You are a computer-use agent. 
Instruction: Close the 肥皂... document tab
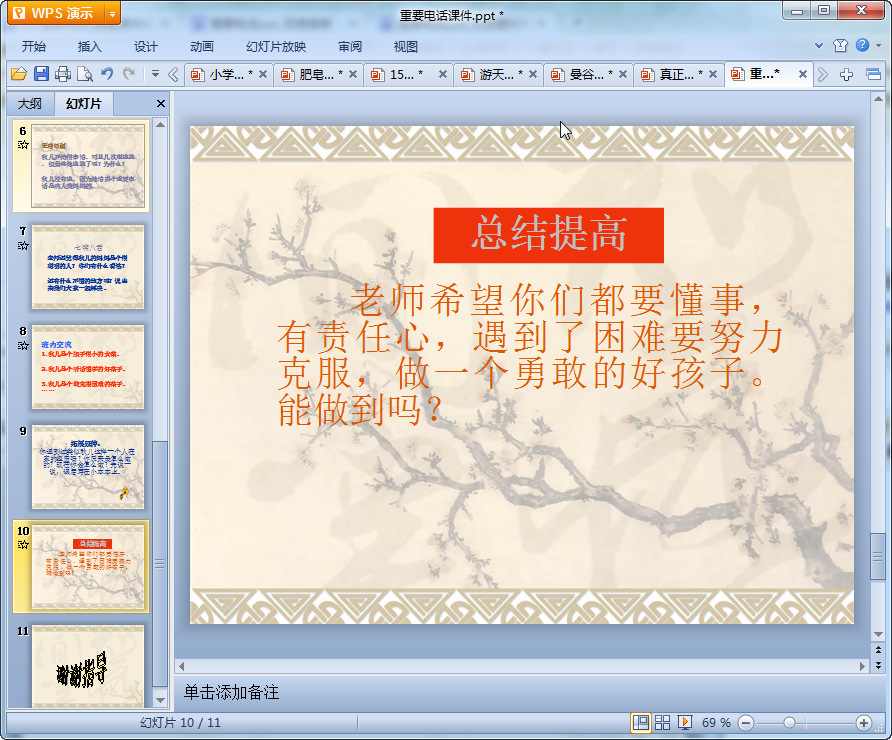[353, 74]
